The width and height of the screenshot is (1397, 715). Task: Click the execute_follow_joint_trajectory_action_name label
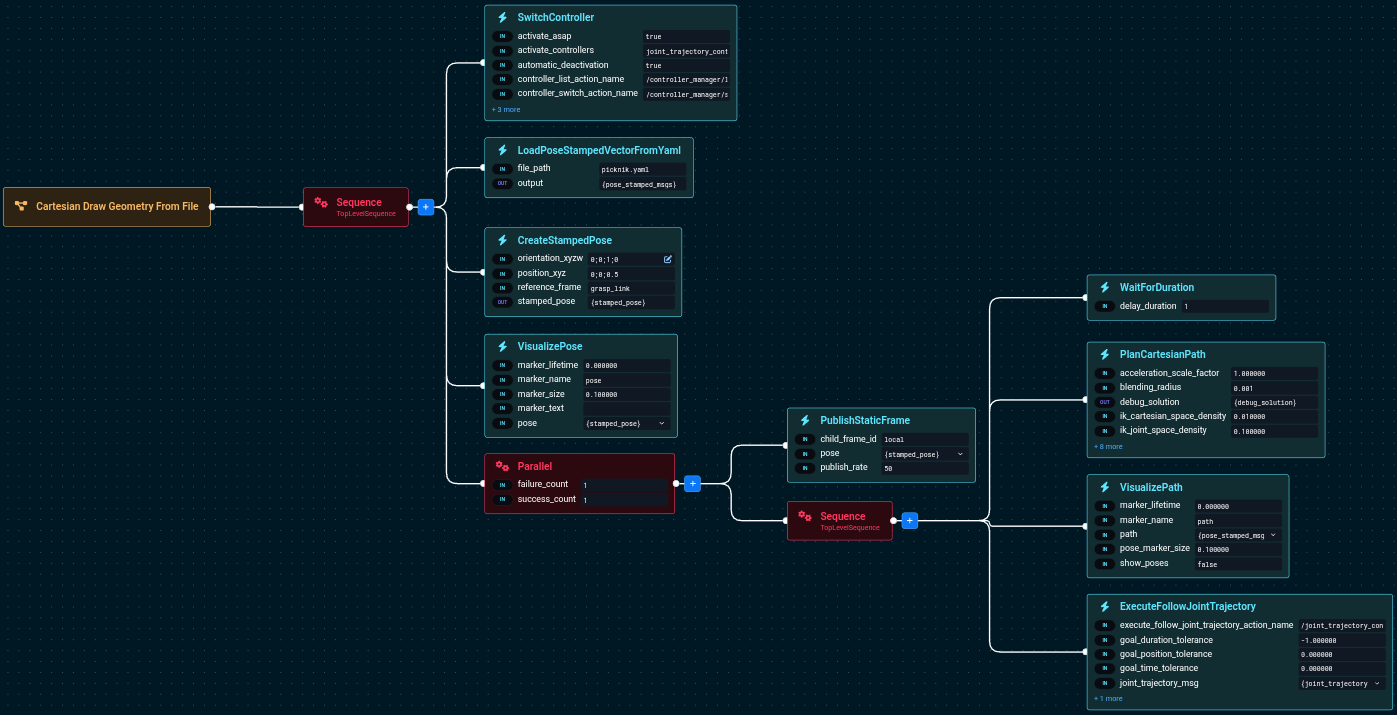tap(1206, 625)
